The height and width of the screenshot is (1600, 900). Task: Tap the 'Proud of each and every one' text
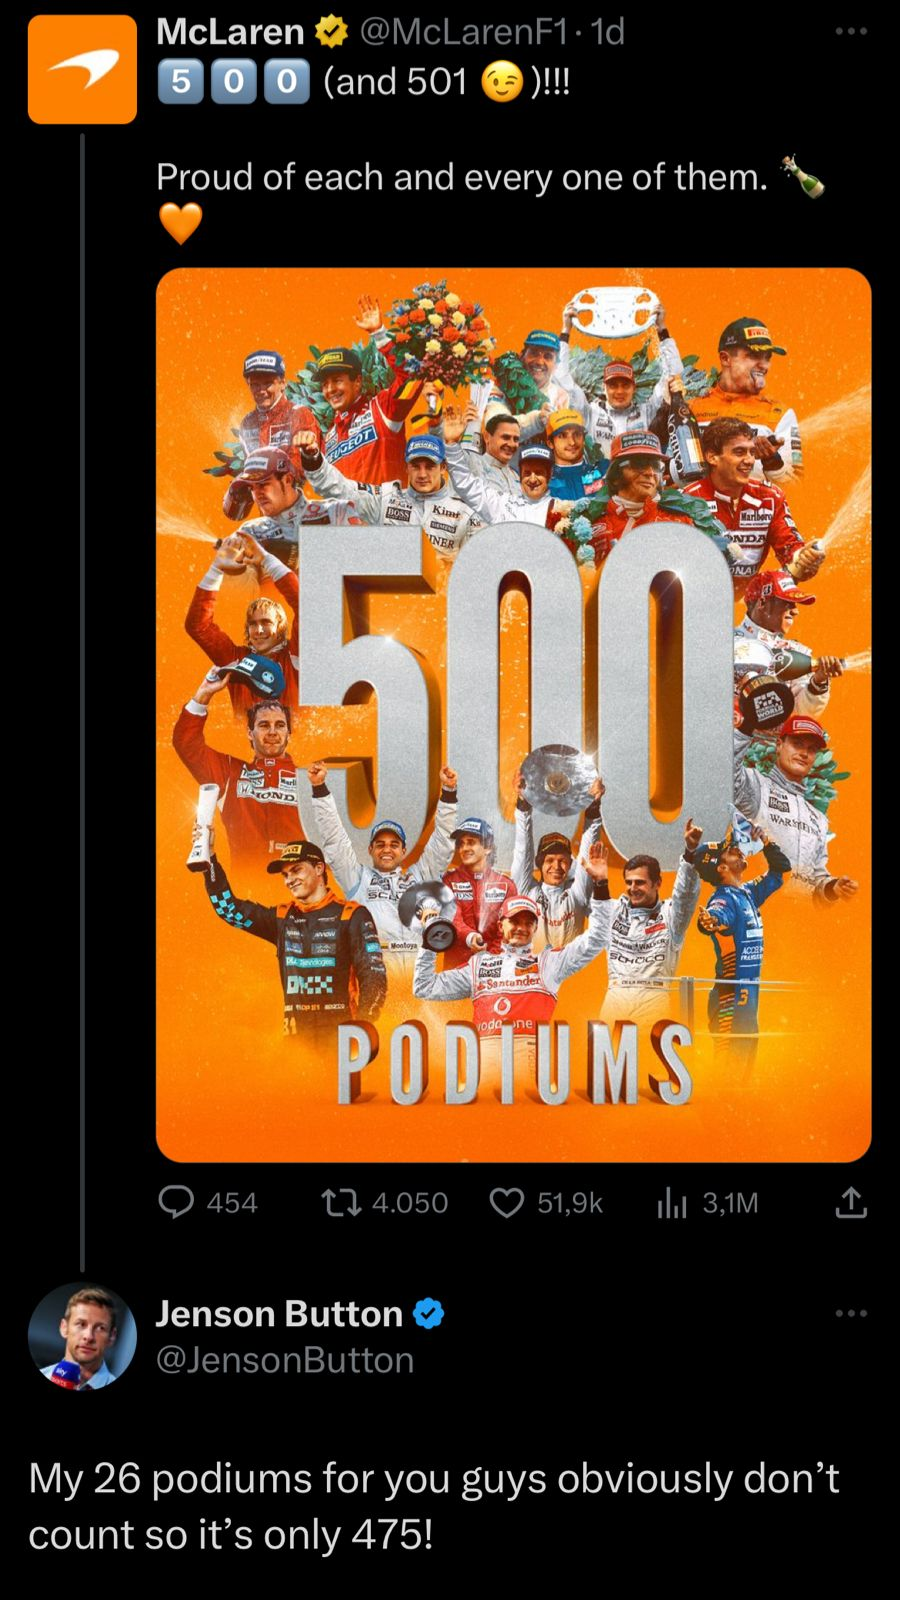pos(462,177)
